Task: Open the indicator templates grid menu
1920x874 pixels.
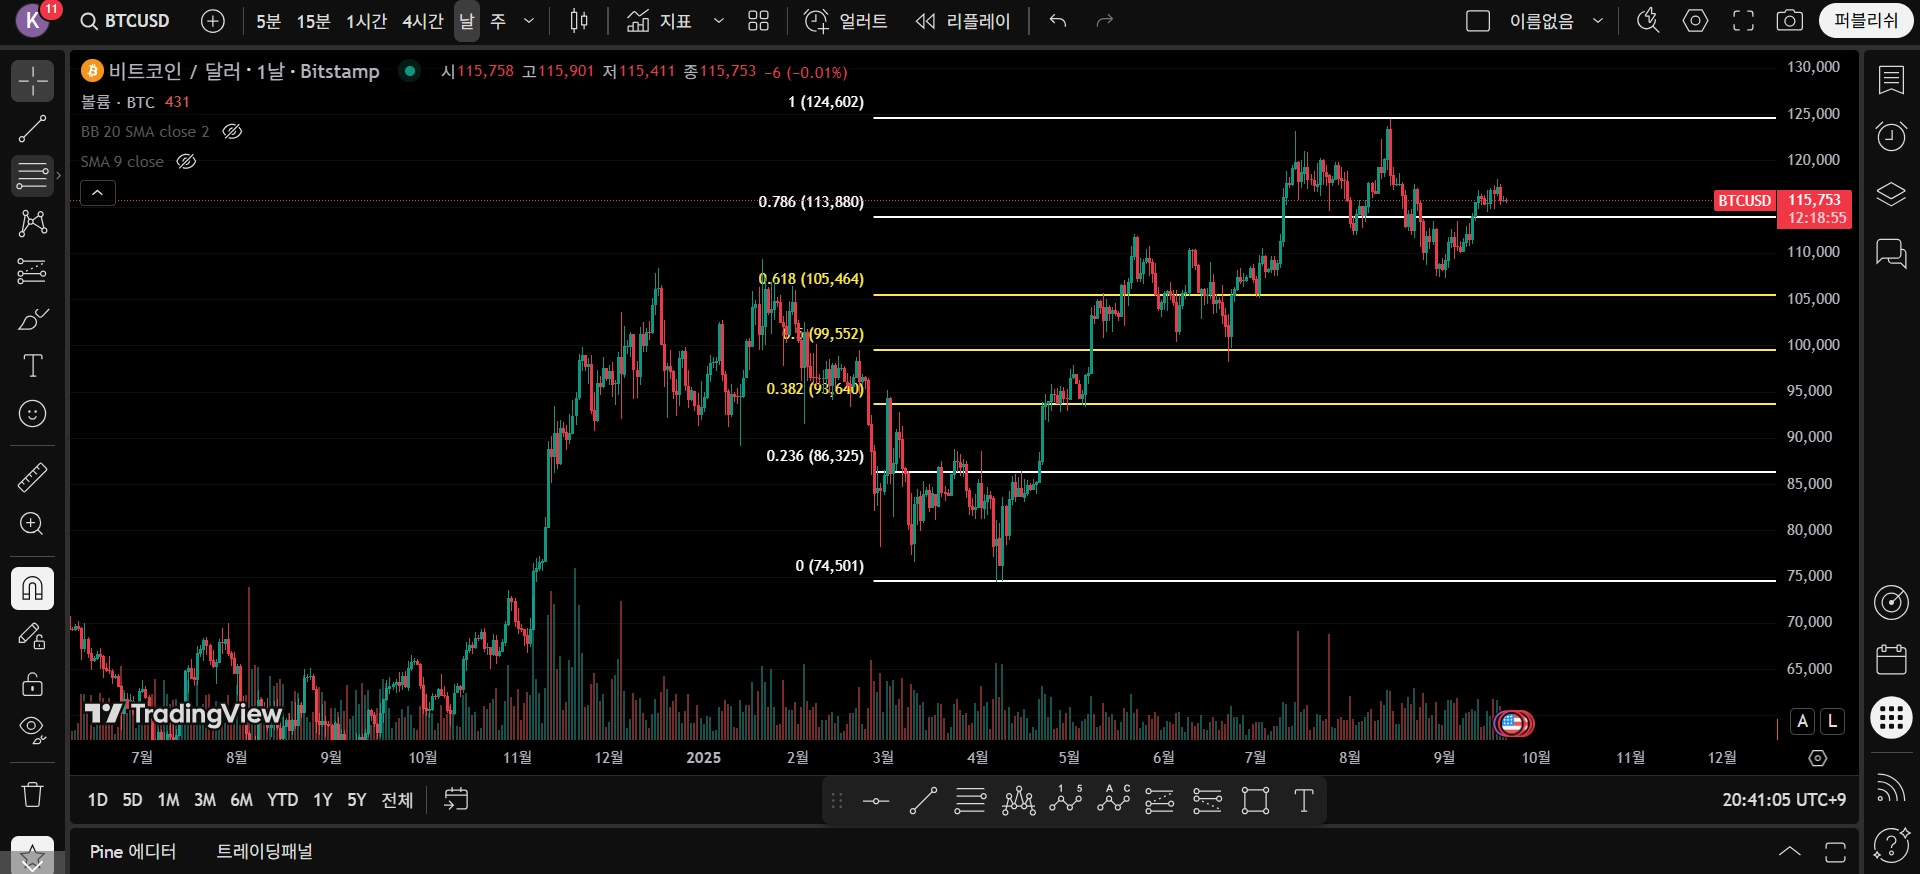Action: pos(758,21)
